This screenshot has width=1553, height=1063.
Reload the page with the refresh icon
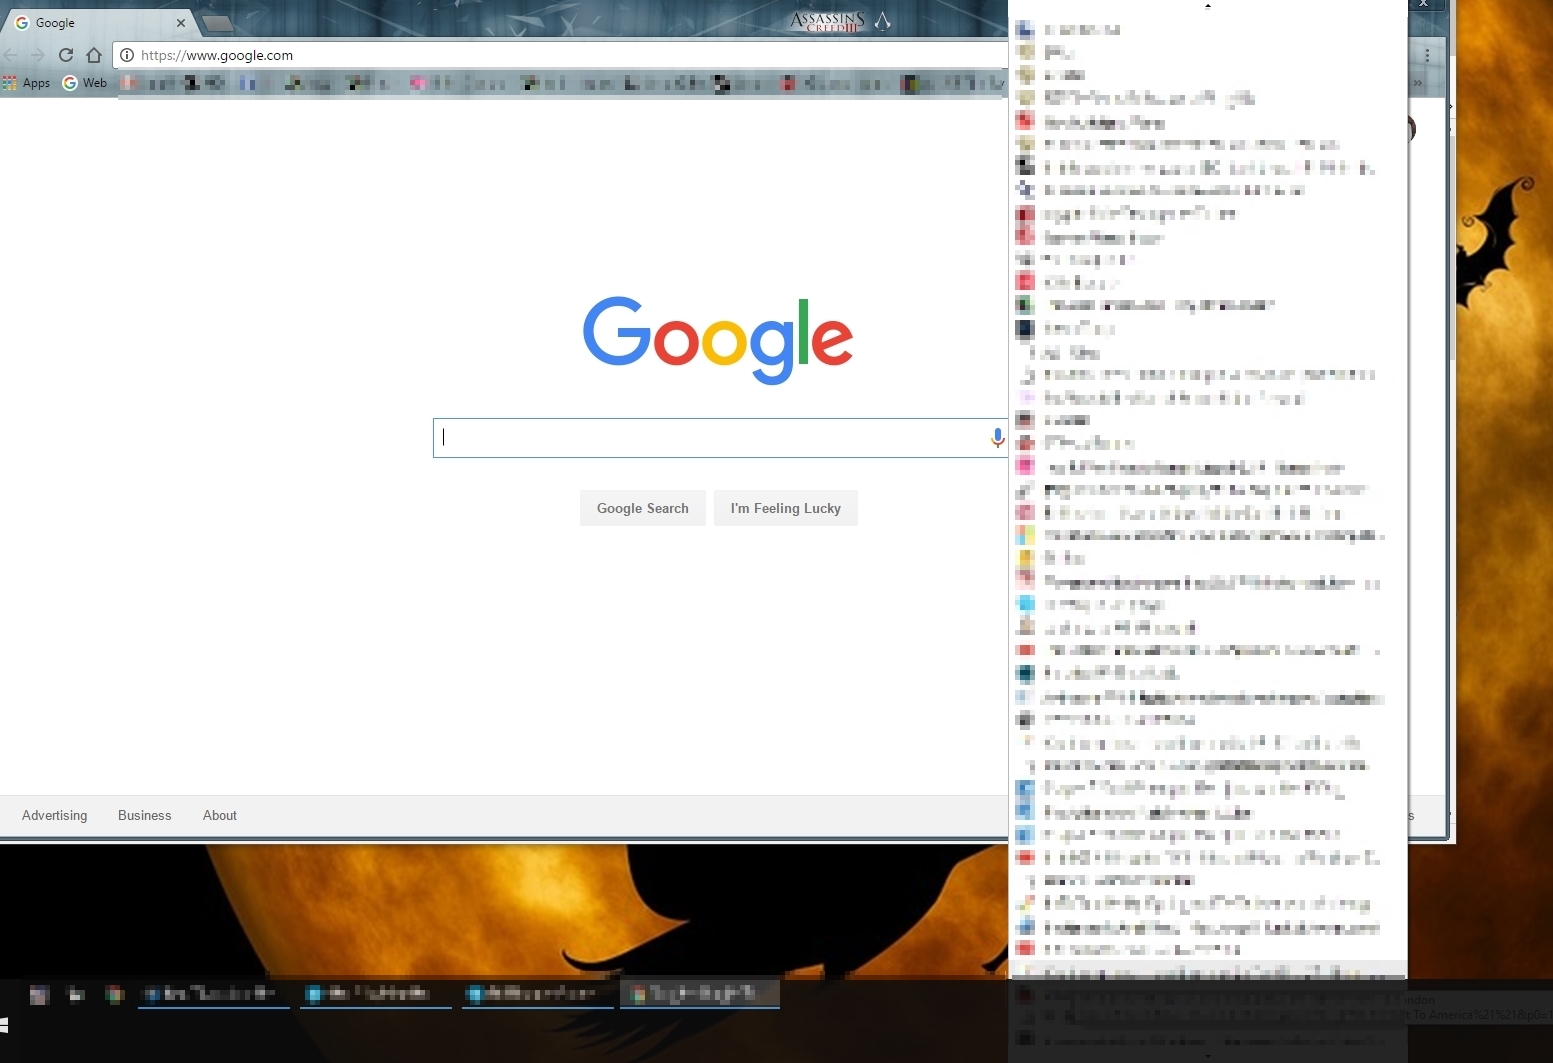pyautogui.click(x=66, y=55)
